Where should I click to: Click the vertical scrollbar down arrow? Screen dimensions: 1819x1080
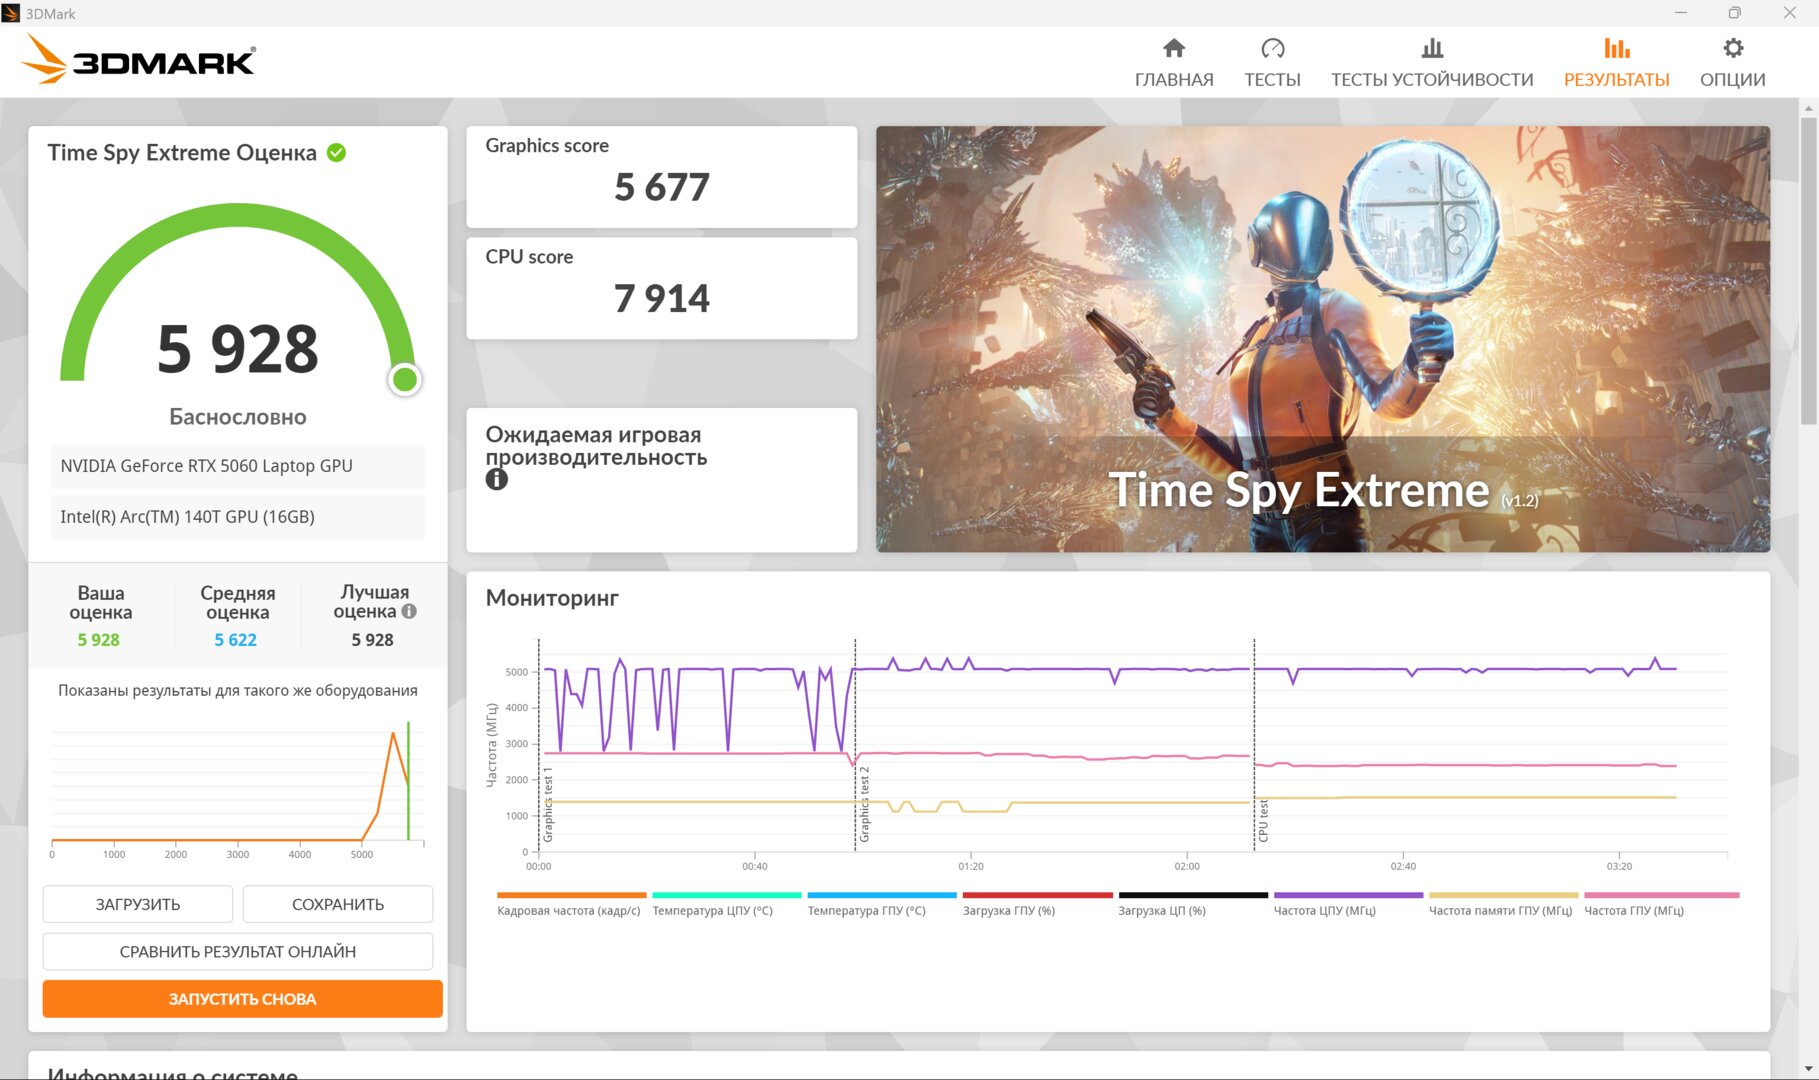(1808, 1069)
